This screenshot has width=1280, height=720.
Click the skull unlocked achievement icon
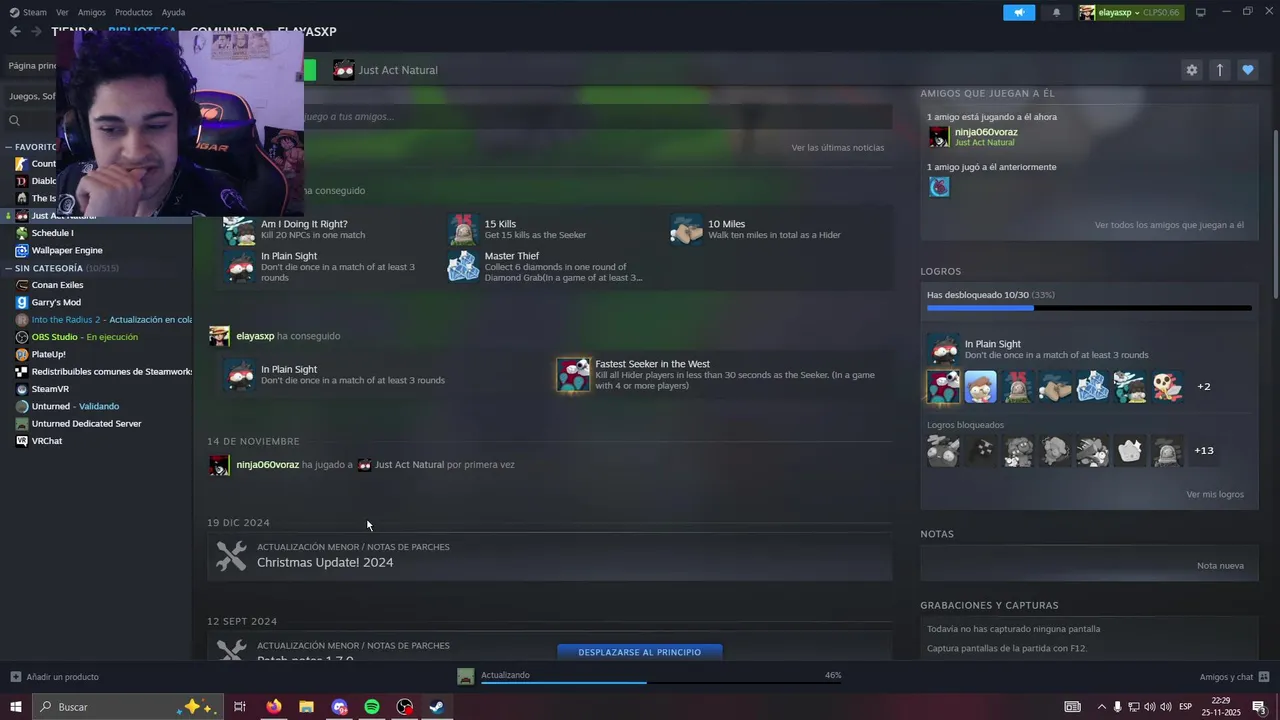pyautogui.click(x=1167, y=386)
